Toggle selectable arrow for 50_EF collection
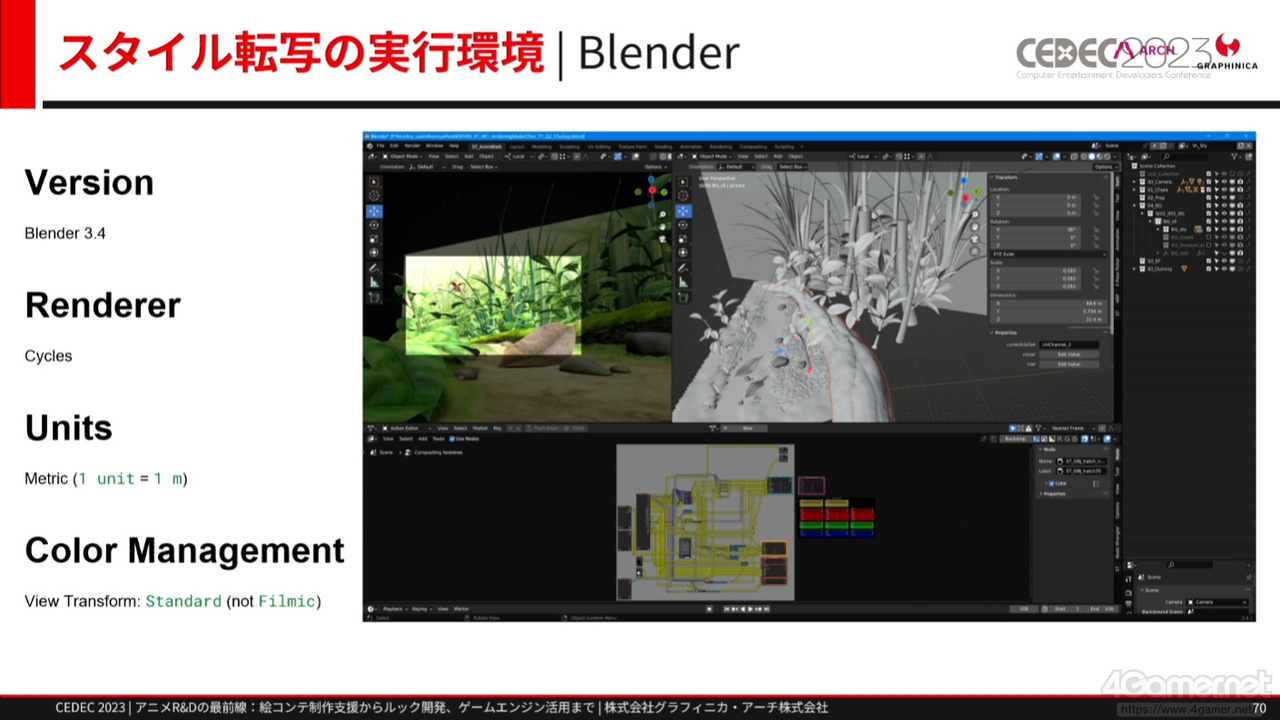This screenshot has width=1280, height=720. click(1217, 261)
